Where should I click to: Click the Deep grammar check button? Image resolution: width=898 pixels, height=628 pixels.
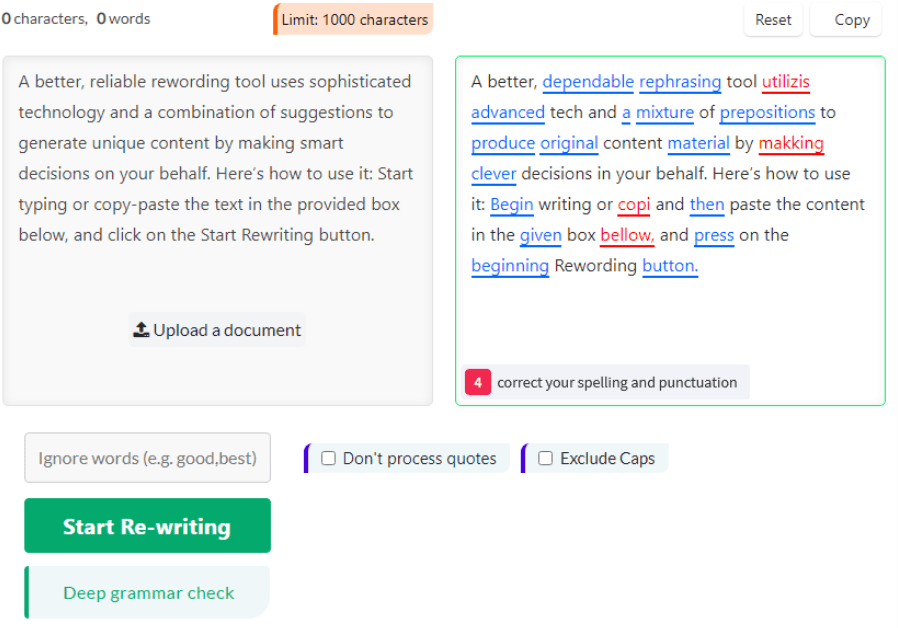click(x=148, y=593)
